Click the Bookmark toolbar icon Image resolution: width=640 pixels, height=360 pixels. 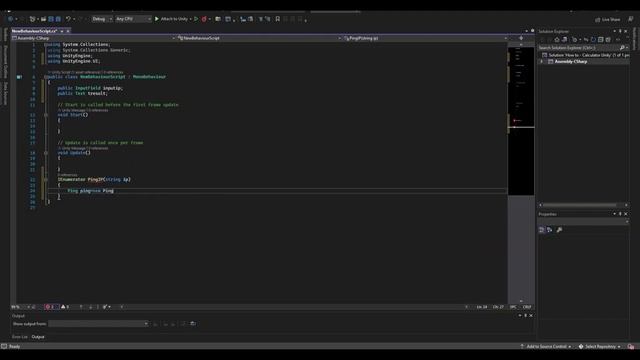278,19
